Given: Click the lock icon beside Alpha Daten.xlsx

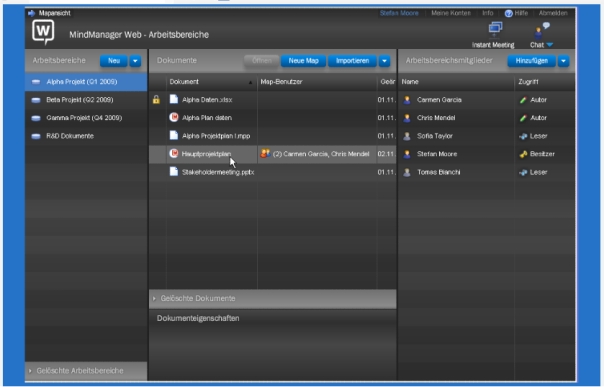Looking at the screenshot, I should pos(156,100).
